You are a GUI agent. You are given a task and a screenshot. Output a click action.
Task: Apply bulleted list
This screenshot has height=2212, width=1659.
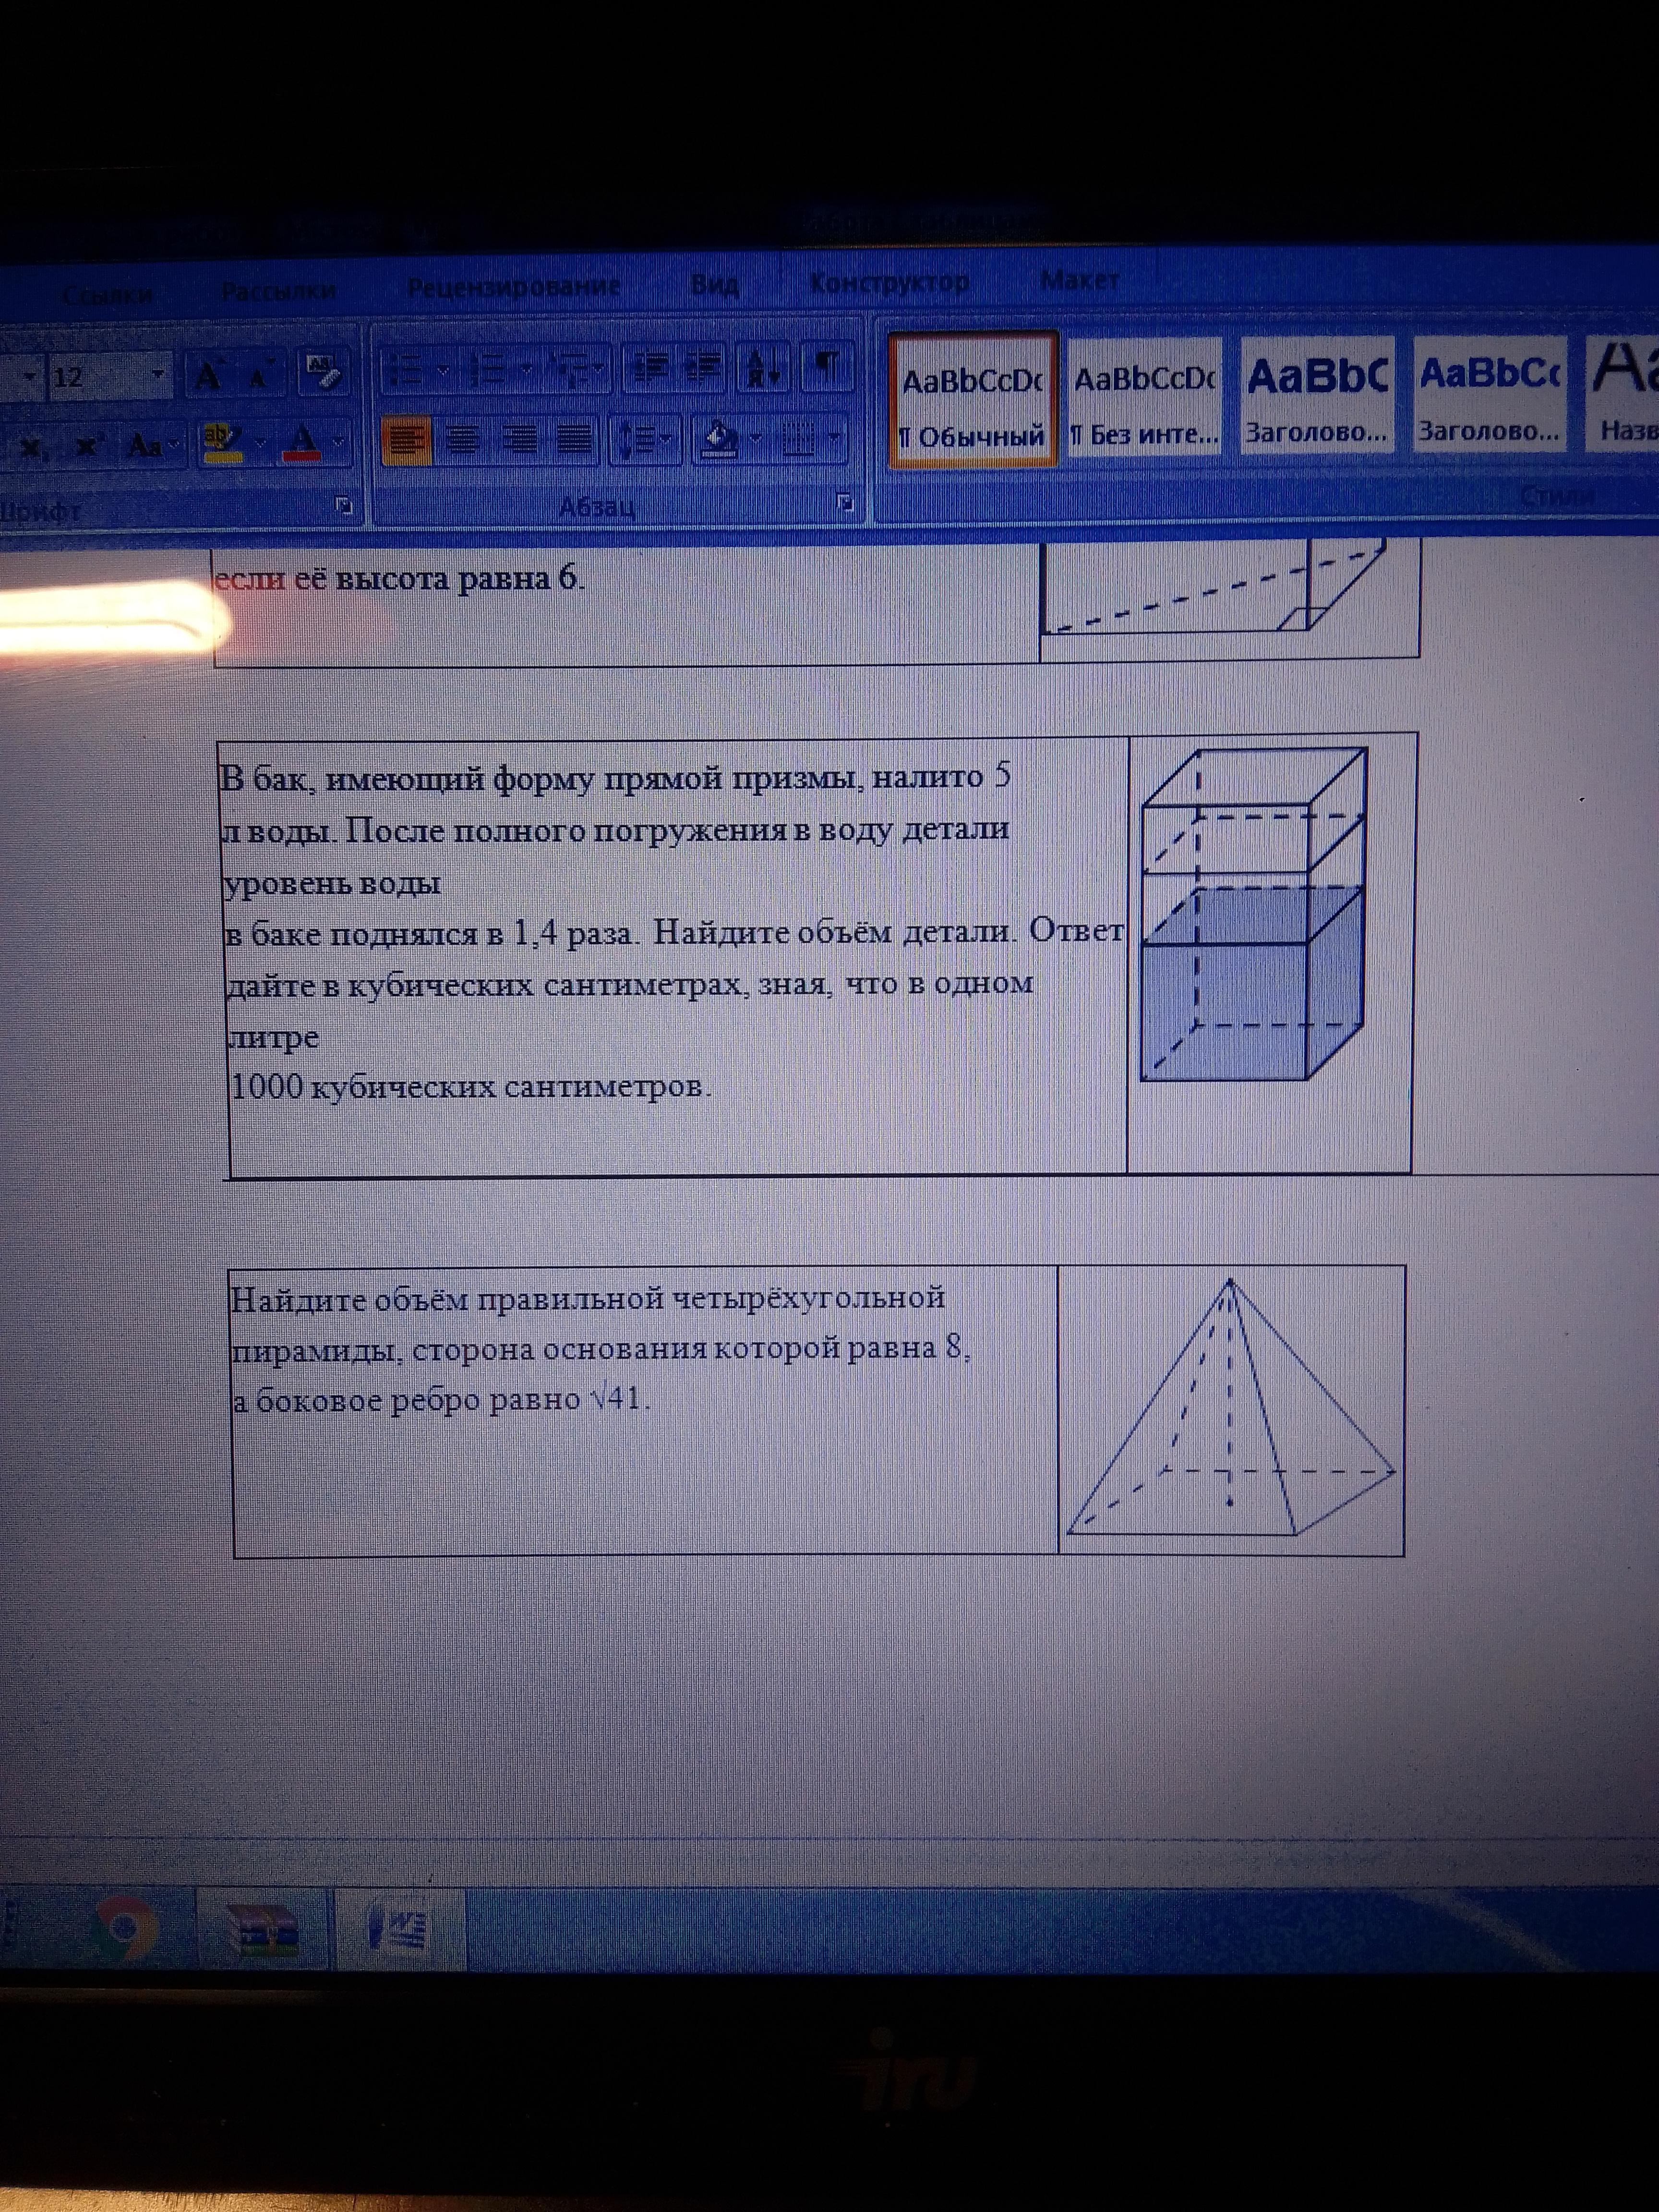[406, 370]
